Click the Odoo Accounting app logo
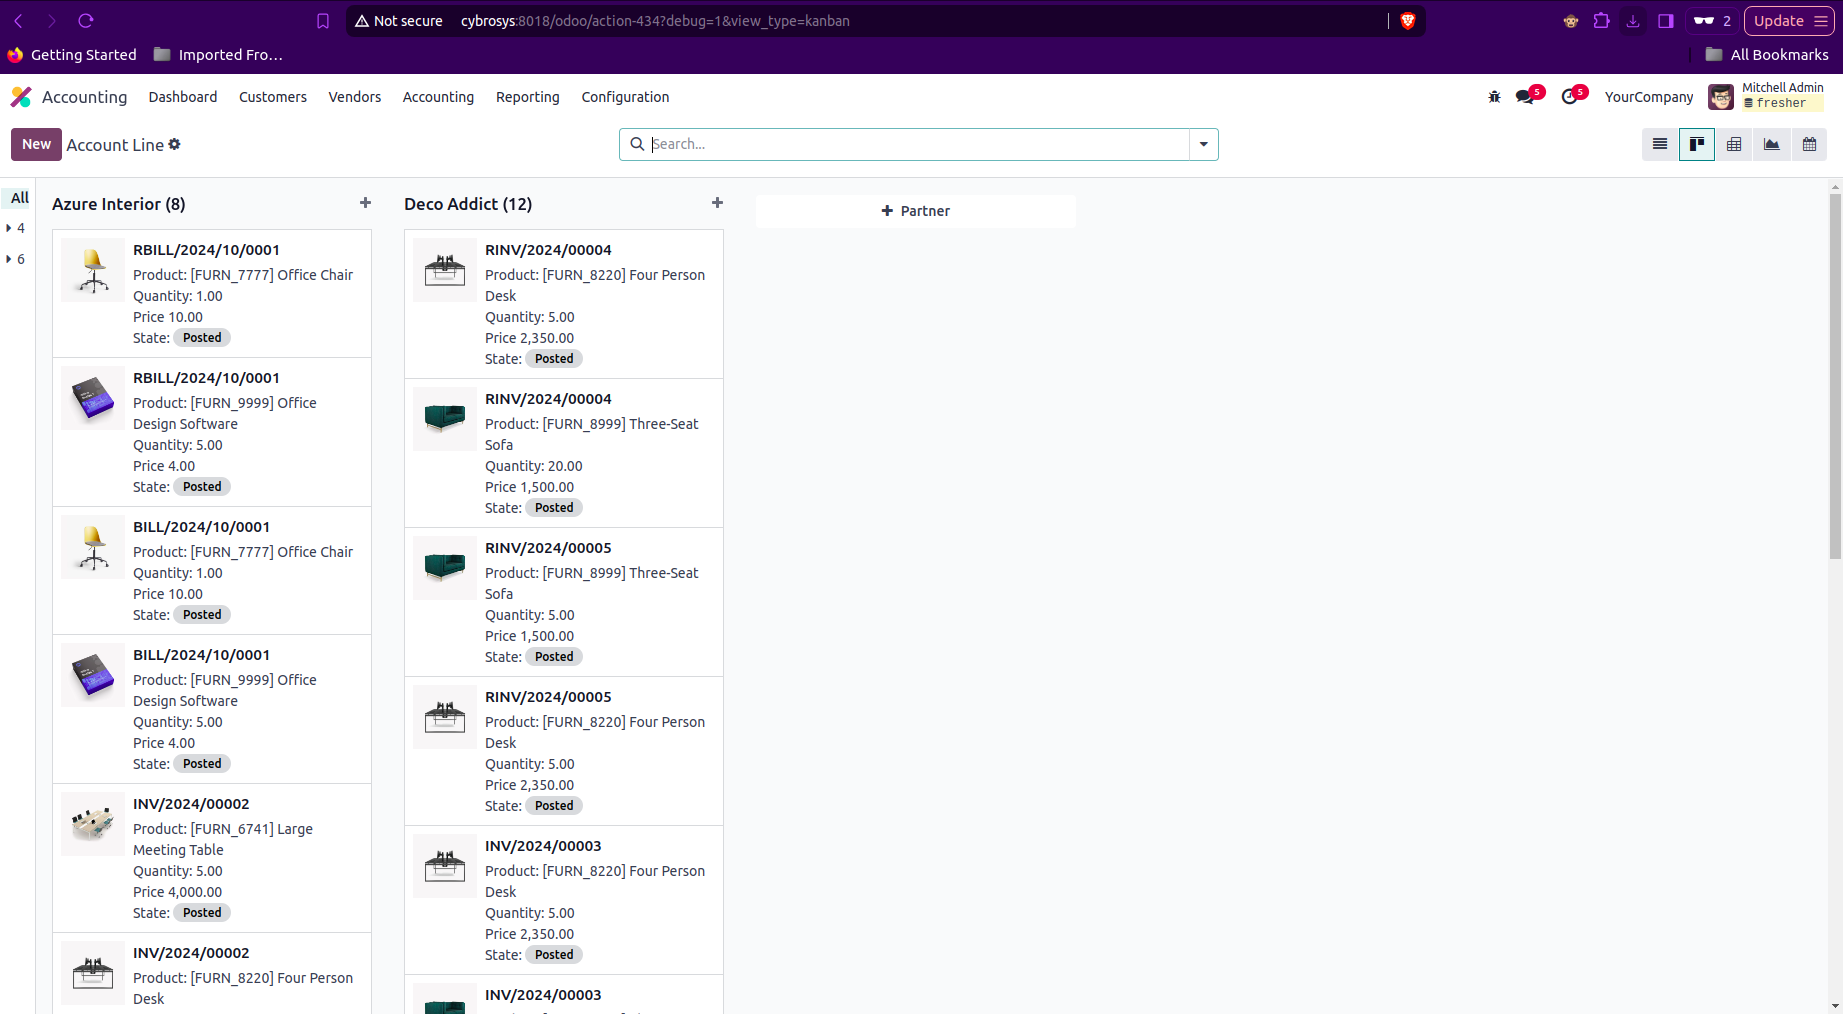The width and height of the screenshot is (1843, 1014). coord(21,97)
